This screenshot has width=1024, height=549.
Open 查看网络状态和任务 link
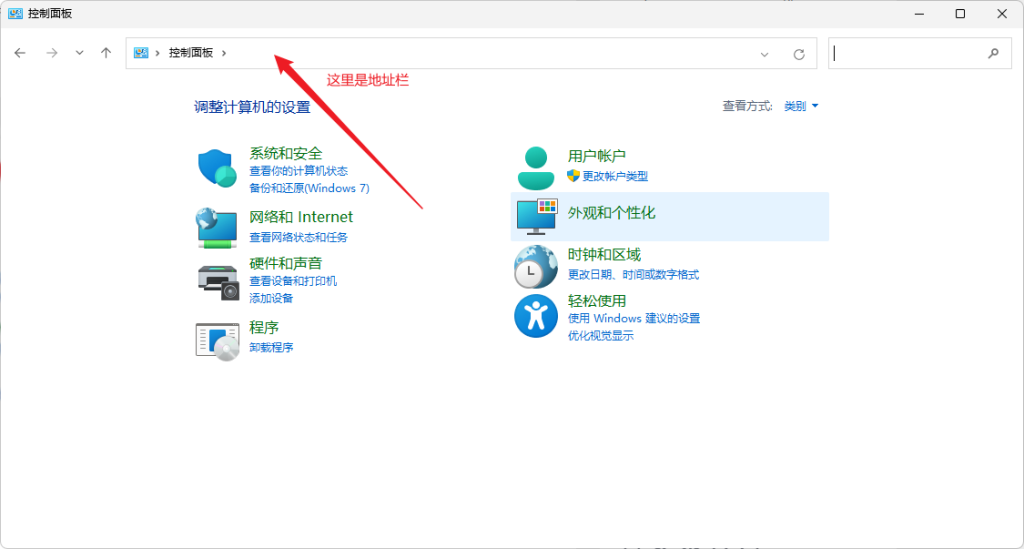(x=298, y=237)
